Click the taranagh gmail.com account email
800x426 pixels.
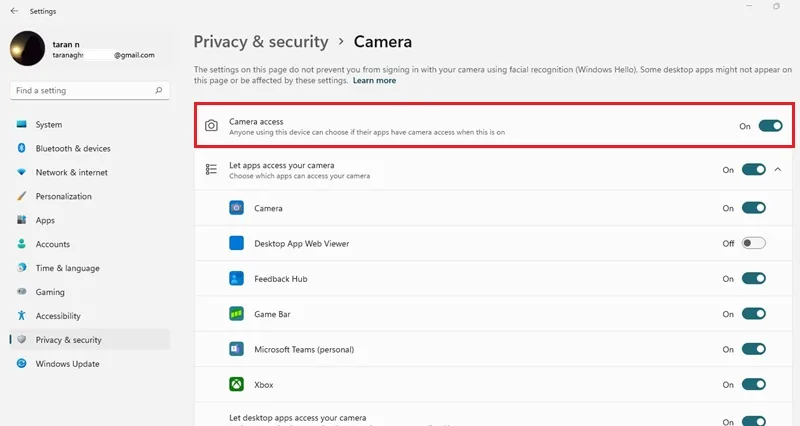pyautogui.click(x=104, y=55)
